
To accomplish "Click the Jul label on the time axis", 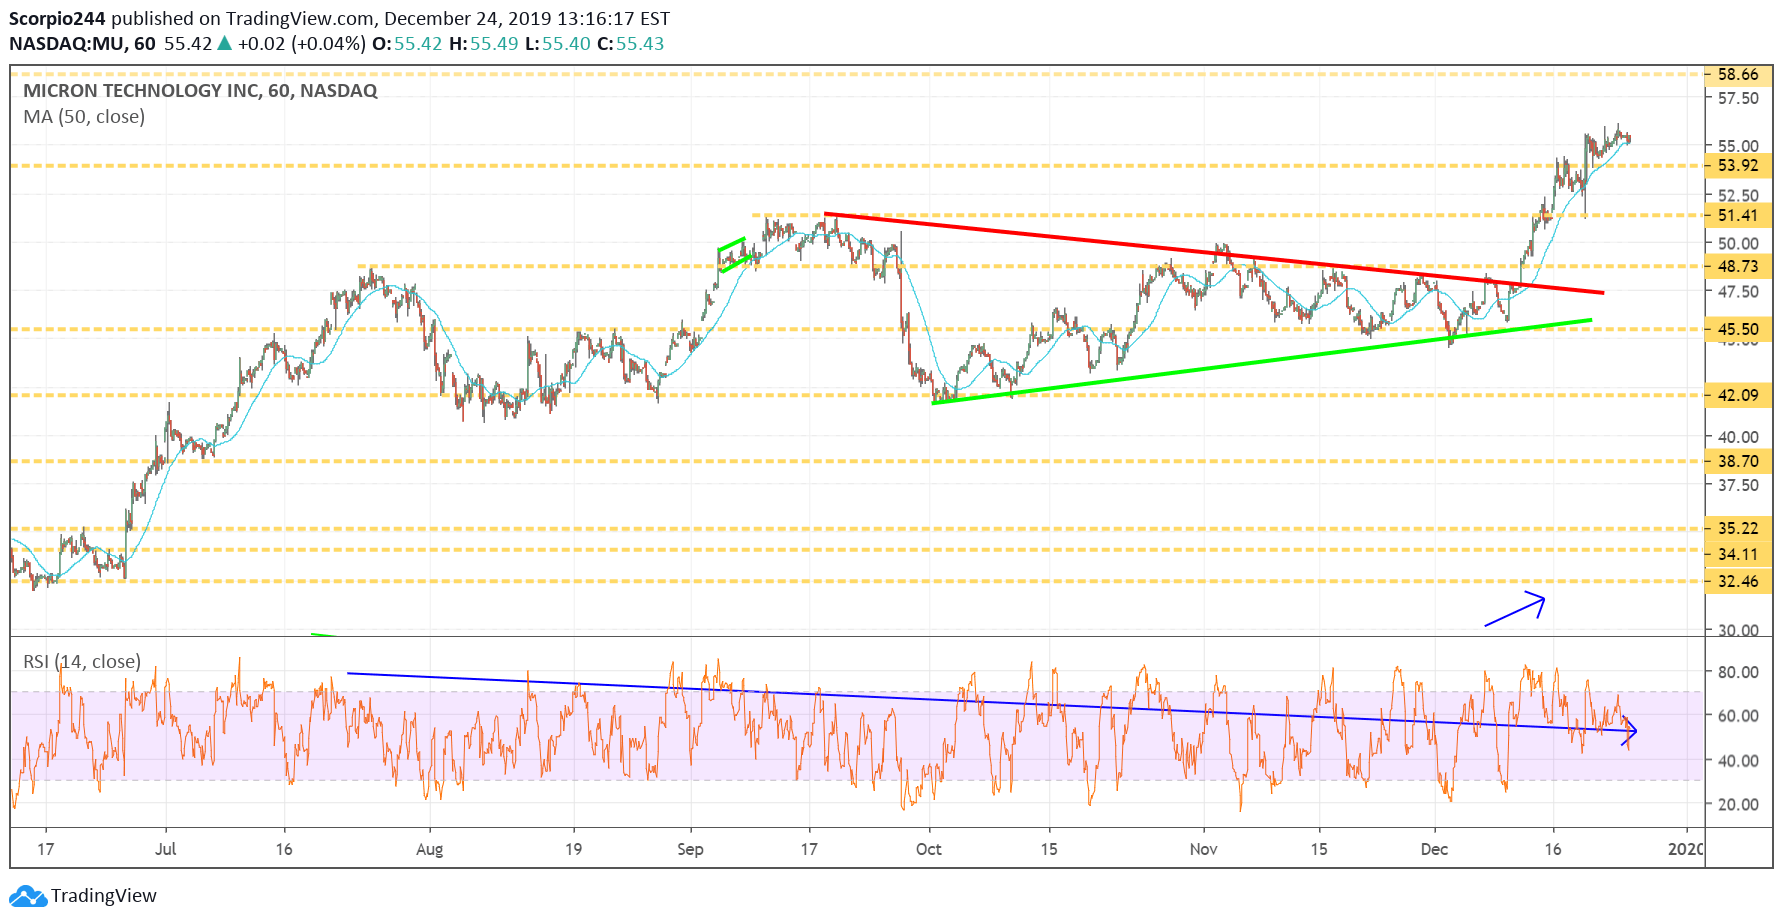I will 166,849.
